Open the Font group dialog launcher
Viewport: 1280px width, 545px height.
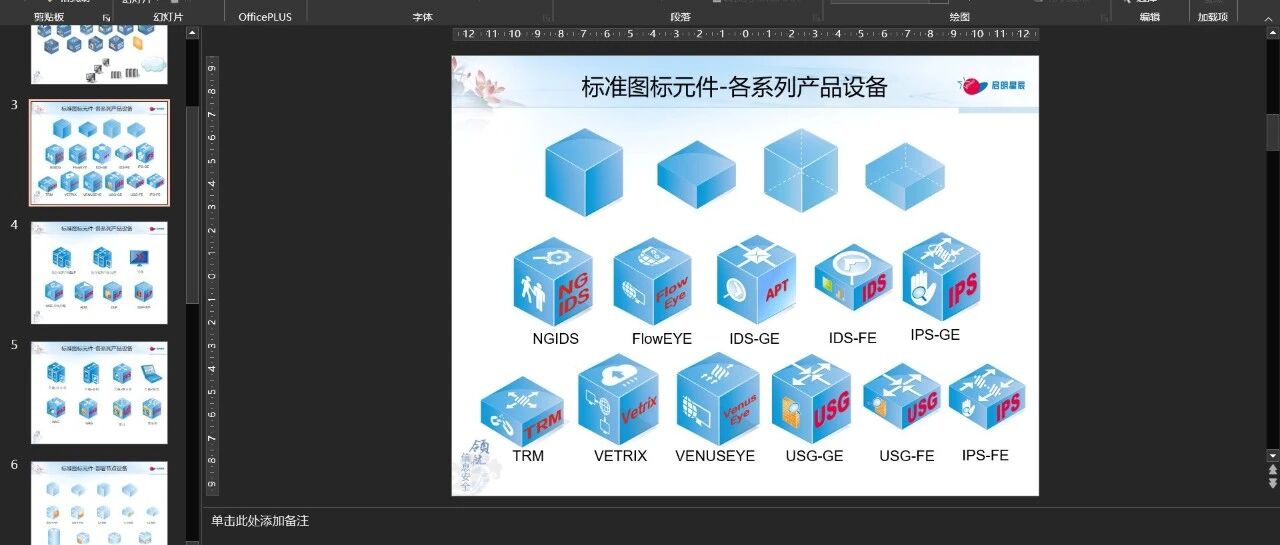547,18
